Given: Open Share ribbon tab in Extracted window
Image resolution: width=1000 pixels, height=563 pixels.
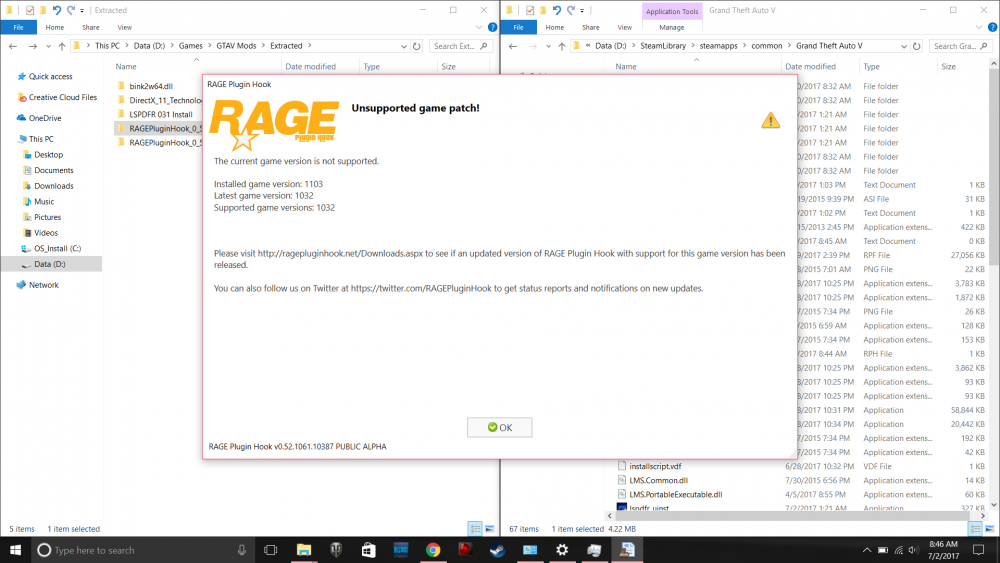Looking at the screenshot, I should coord(91,27).
